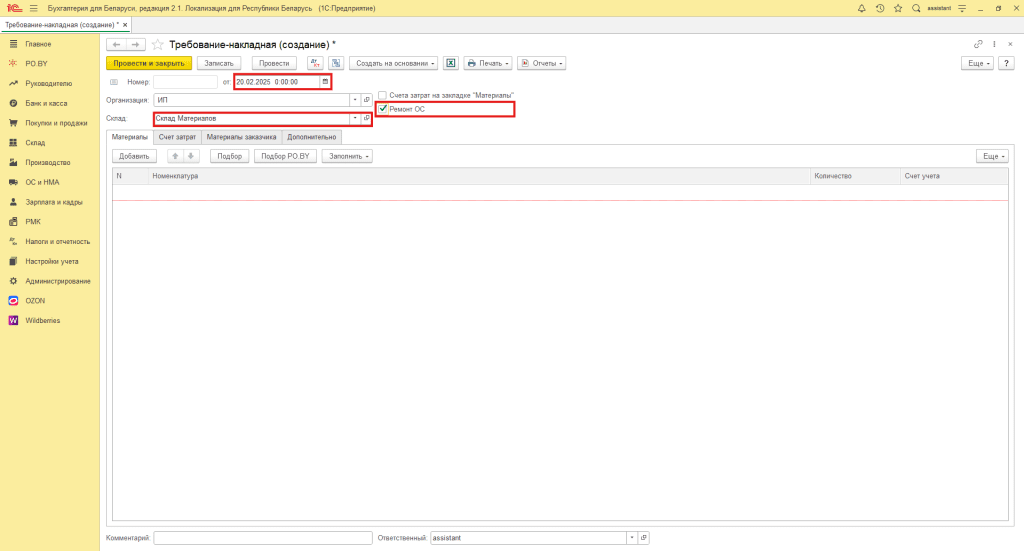Navigate forward with the right arrow
Image resolution: width=1024 pixels, height=551 pixels.
135,44
